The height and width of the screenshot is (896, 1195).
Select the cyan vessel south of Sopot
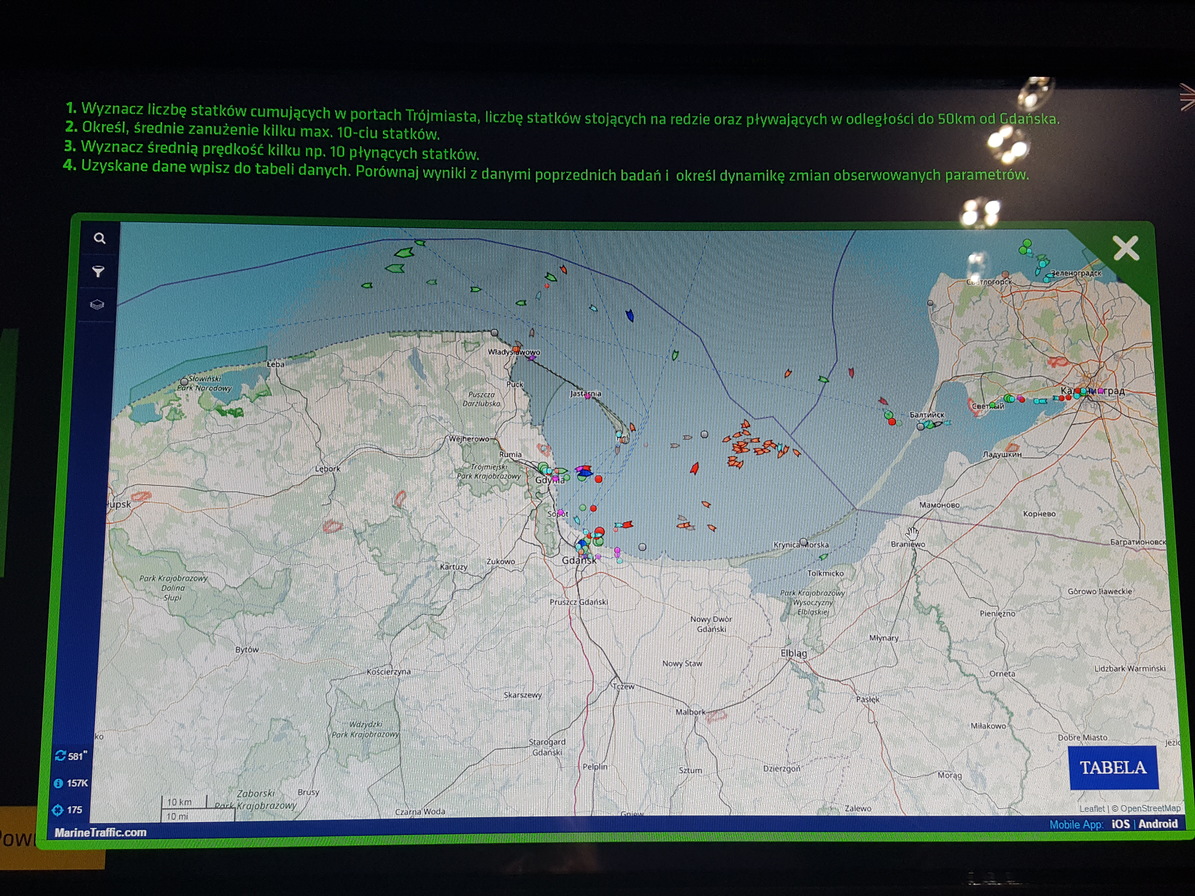[577, 521]
